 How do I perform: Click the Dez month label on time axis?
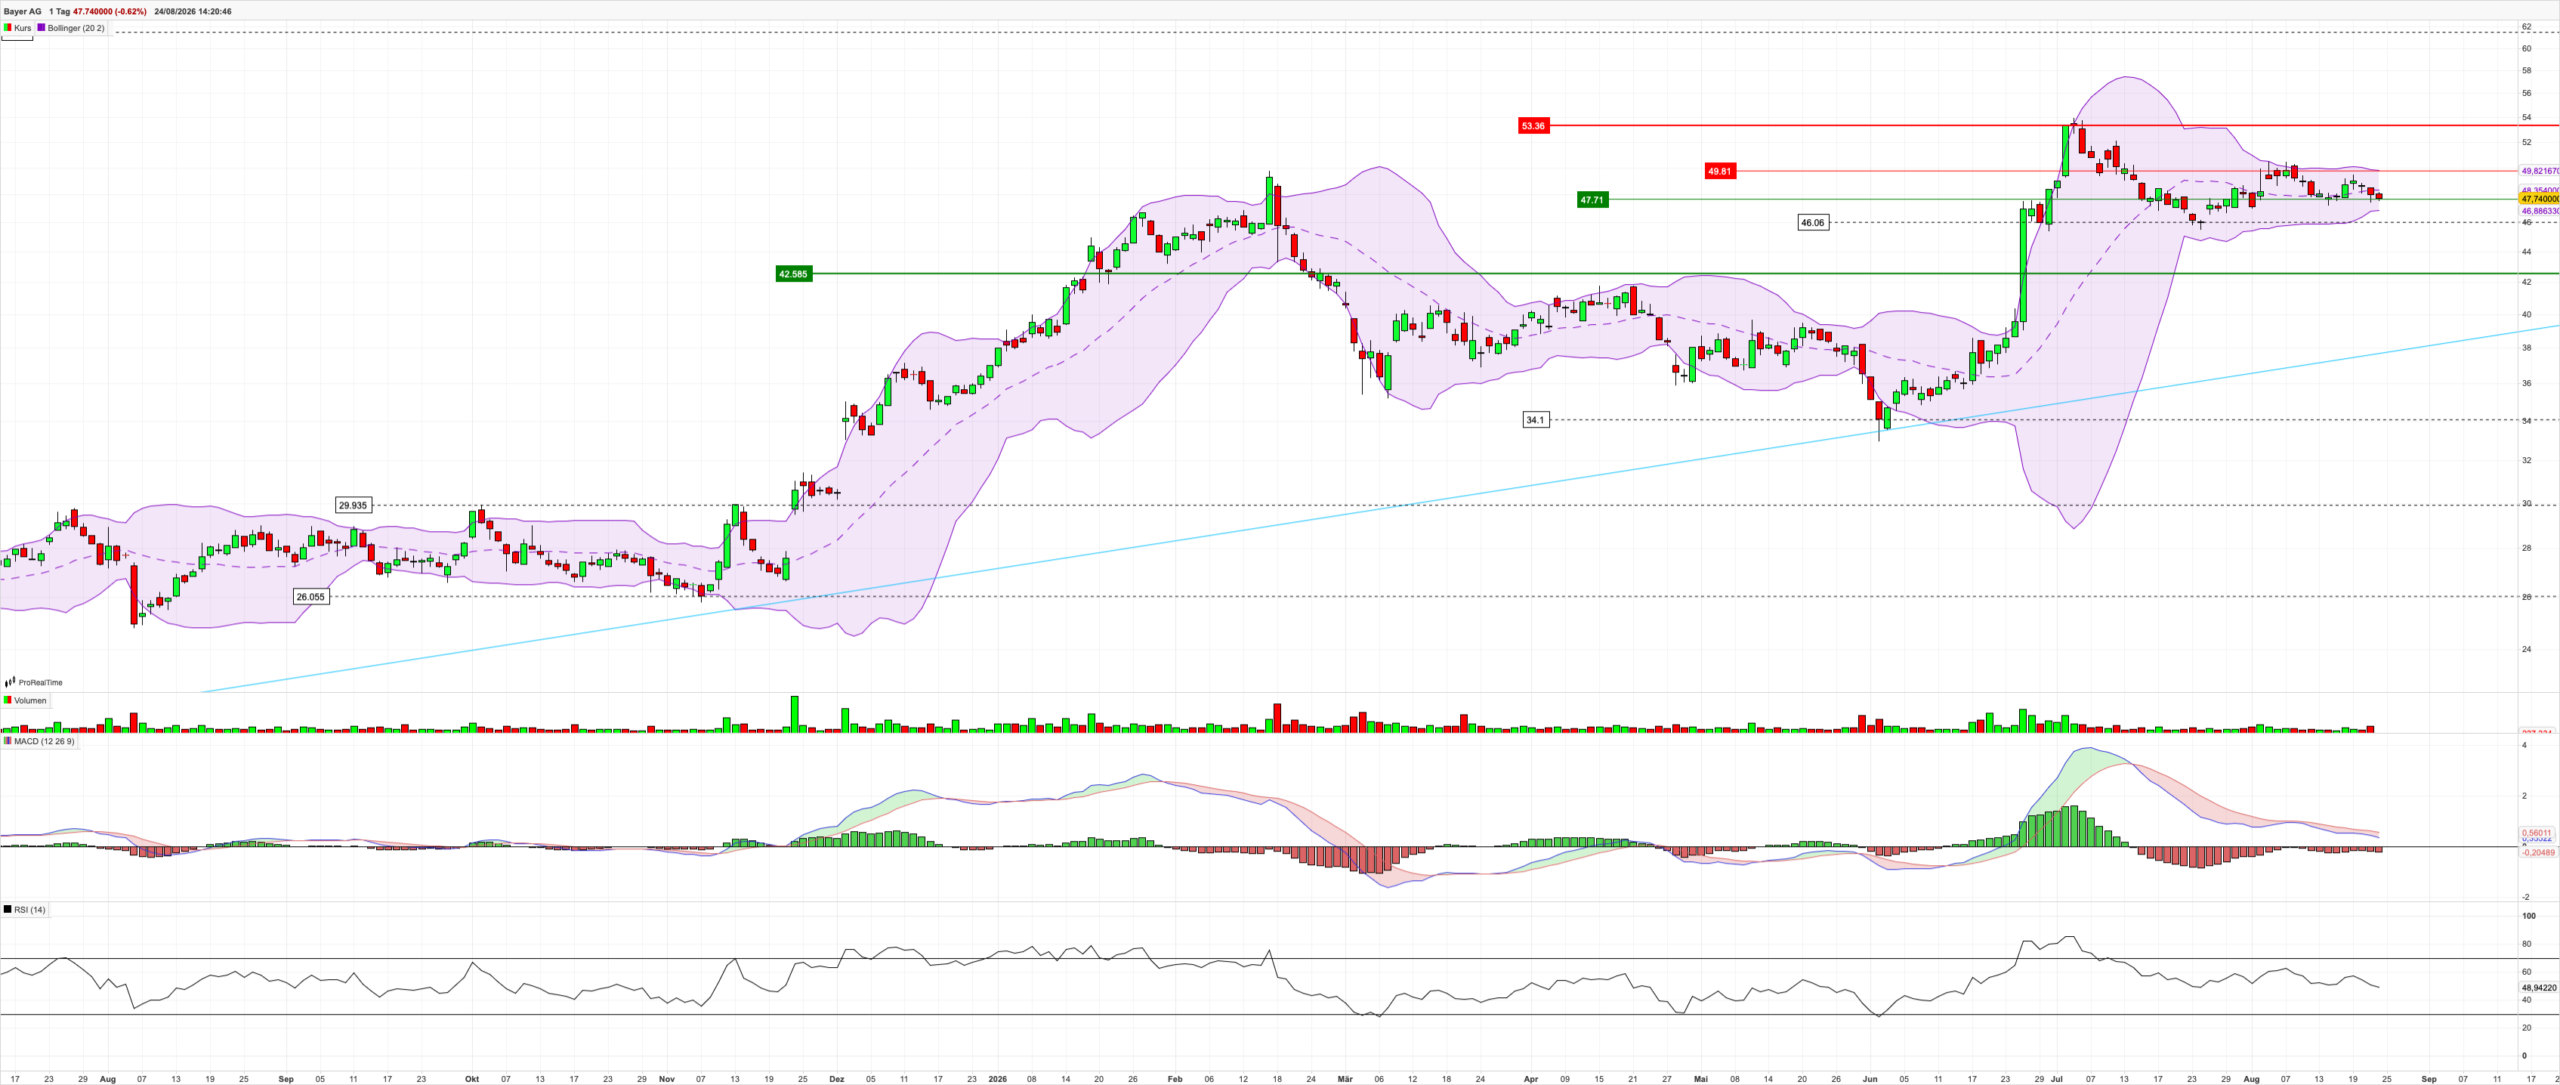[837, 1079]
